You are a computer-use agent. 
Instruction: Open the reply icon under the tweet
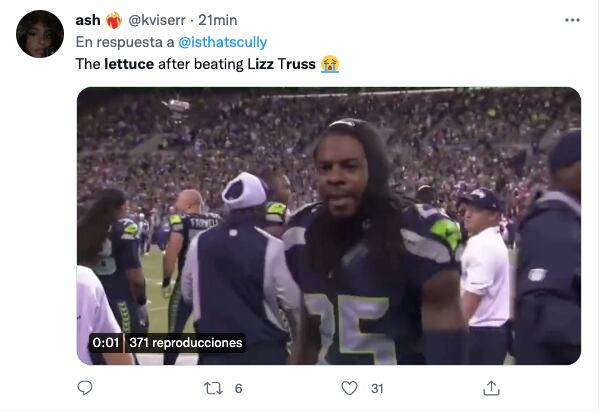85,388
